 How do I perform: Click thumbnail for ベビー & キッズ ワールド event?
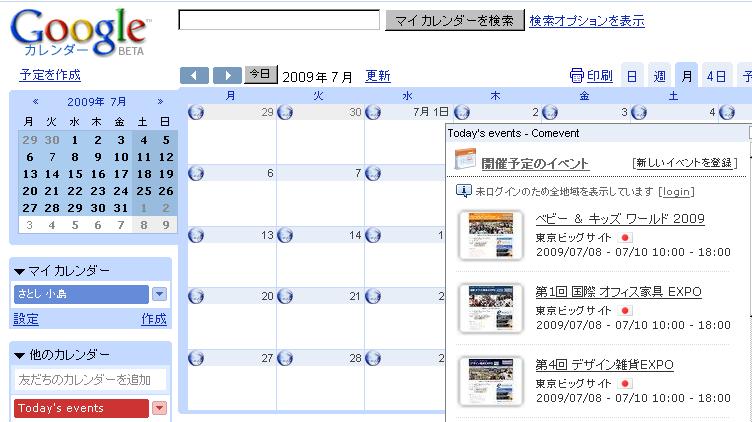tap(491, 235)
